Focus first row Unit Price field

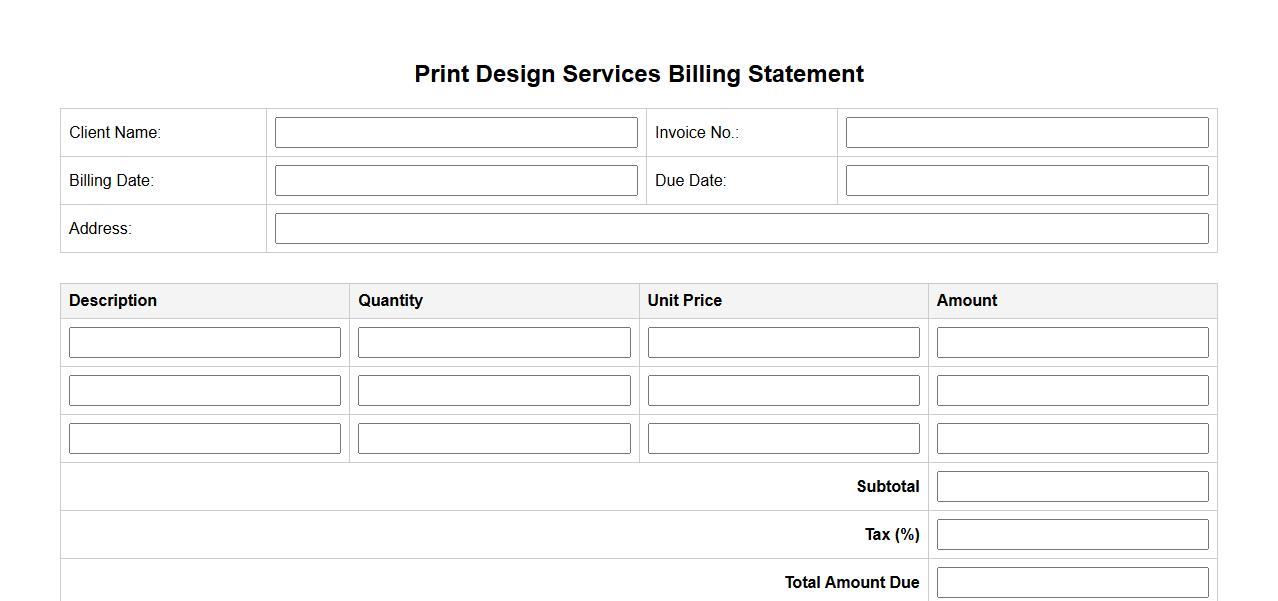pyautogui.click(x=783, y=343)
